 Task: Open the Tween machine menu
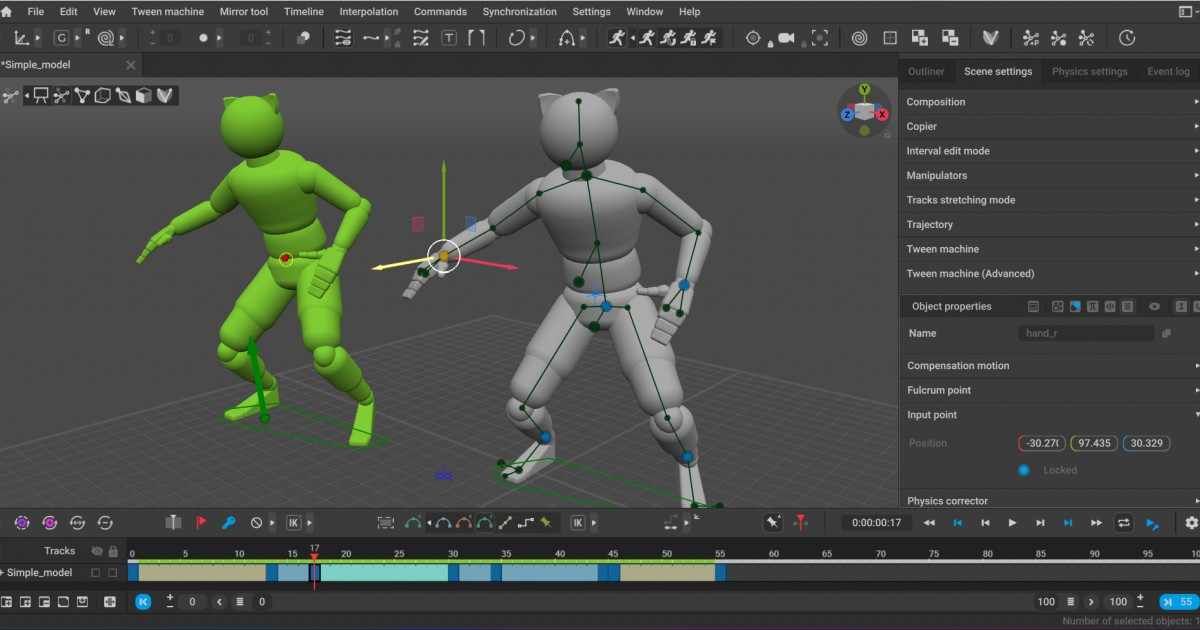[x=167, y=11]
